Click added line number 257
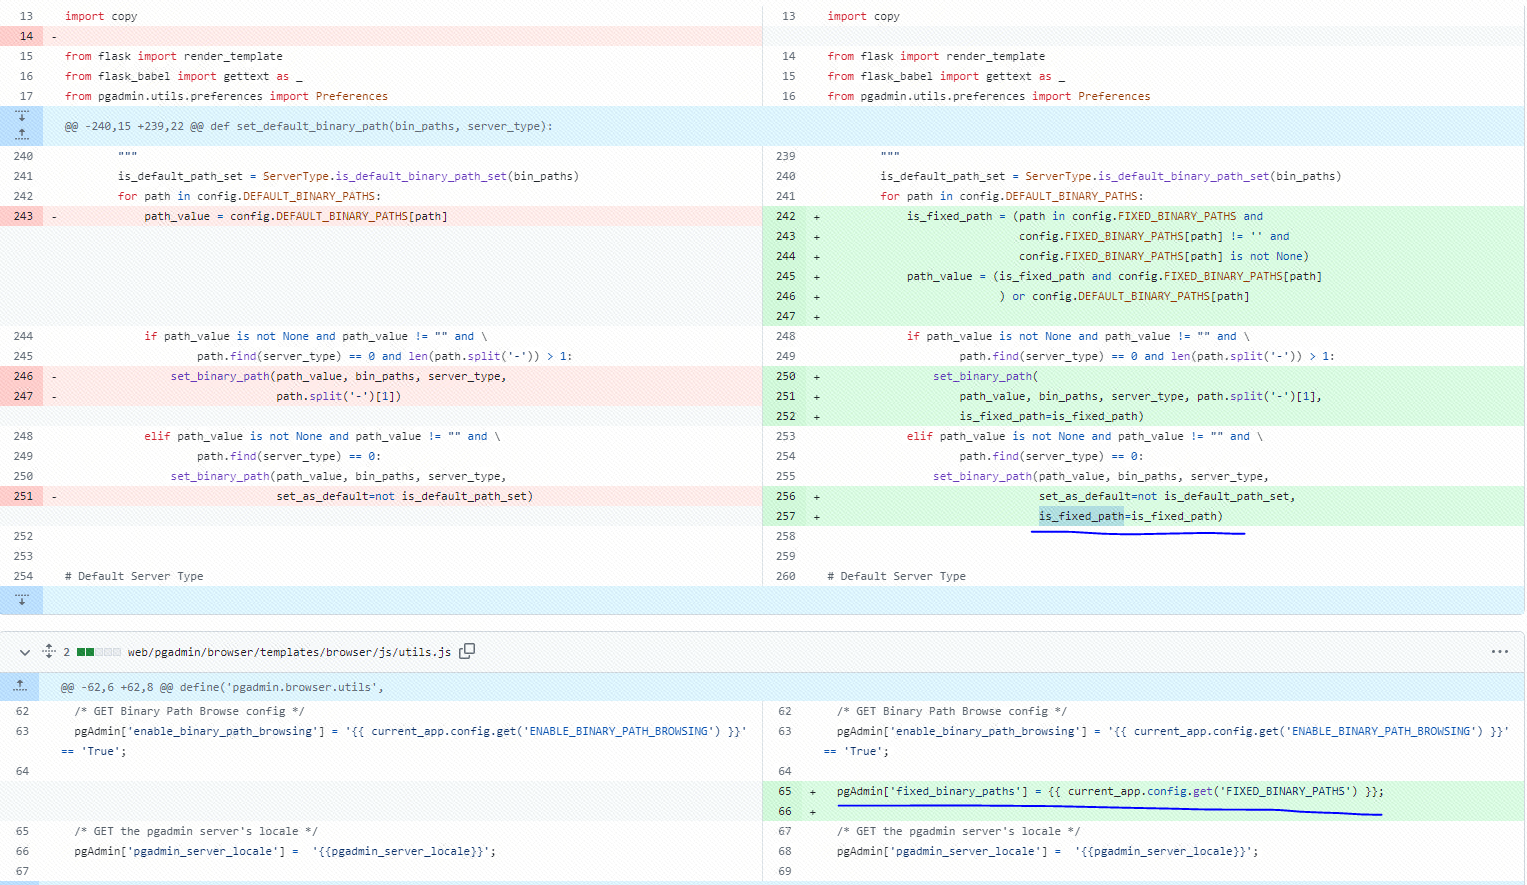Screen dimensions: 1527x885 pyautogui.click(x=786, y=516)
